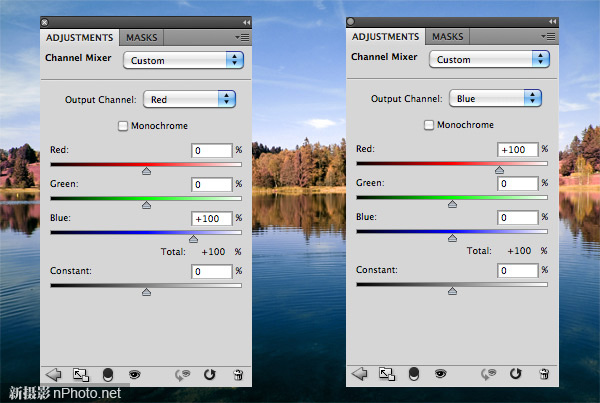
Task: Collapse right panel with double-arrow icon
Action: (552, 21)
